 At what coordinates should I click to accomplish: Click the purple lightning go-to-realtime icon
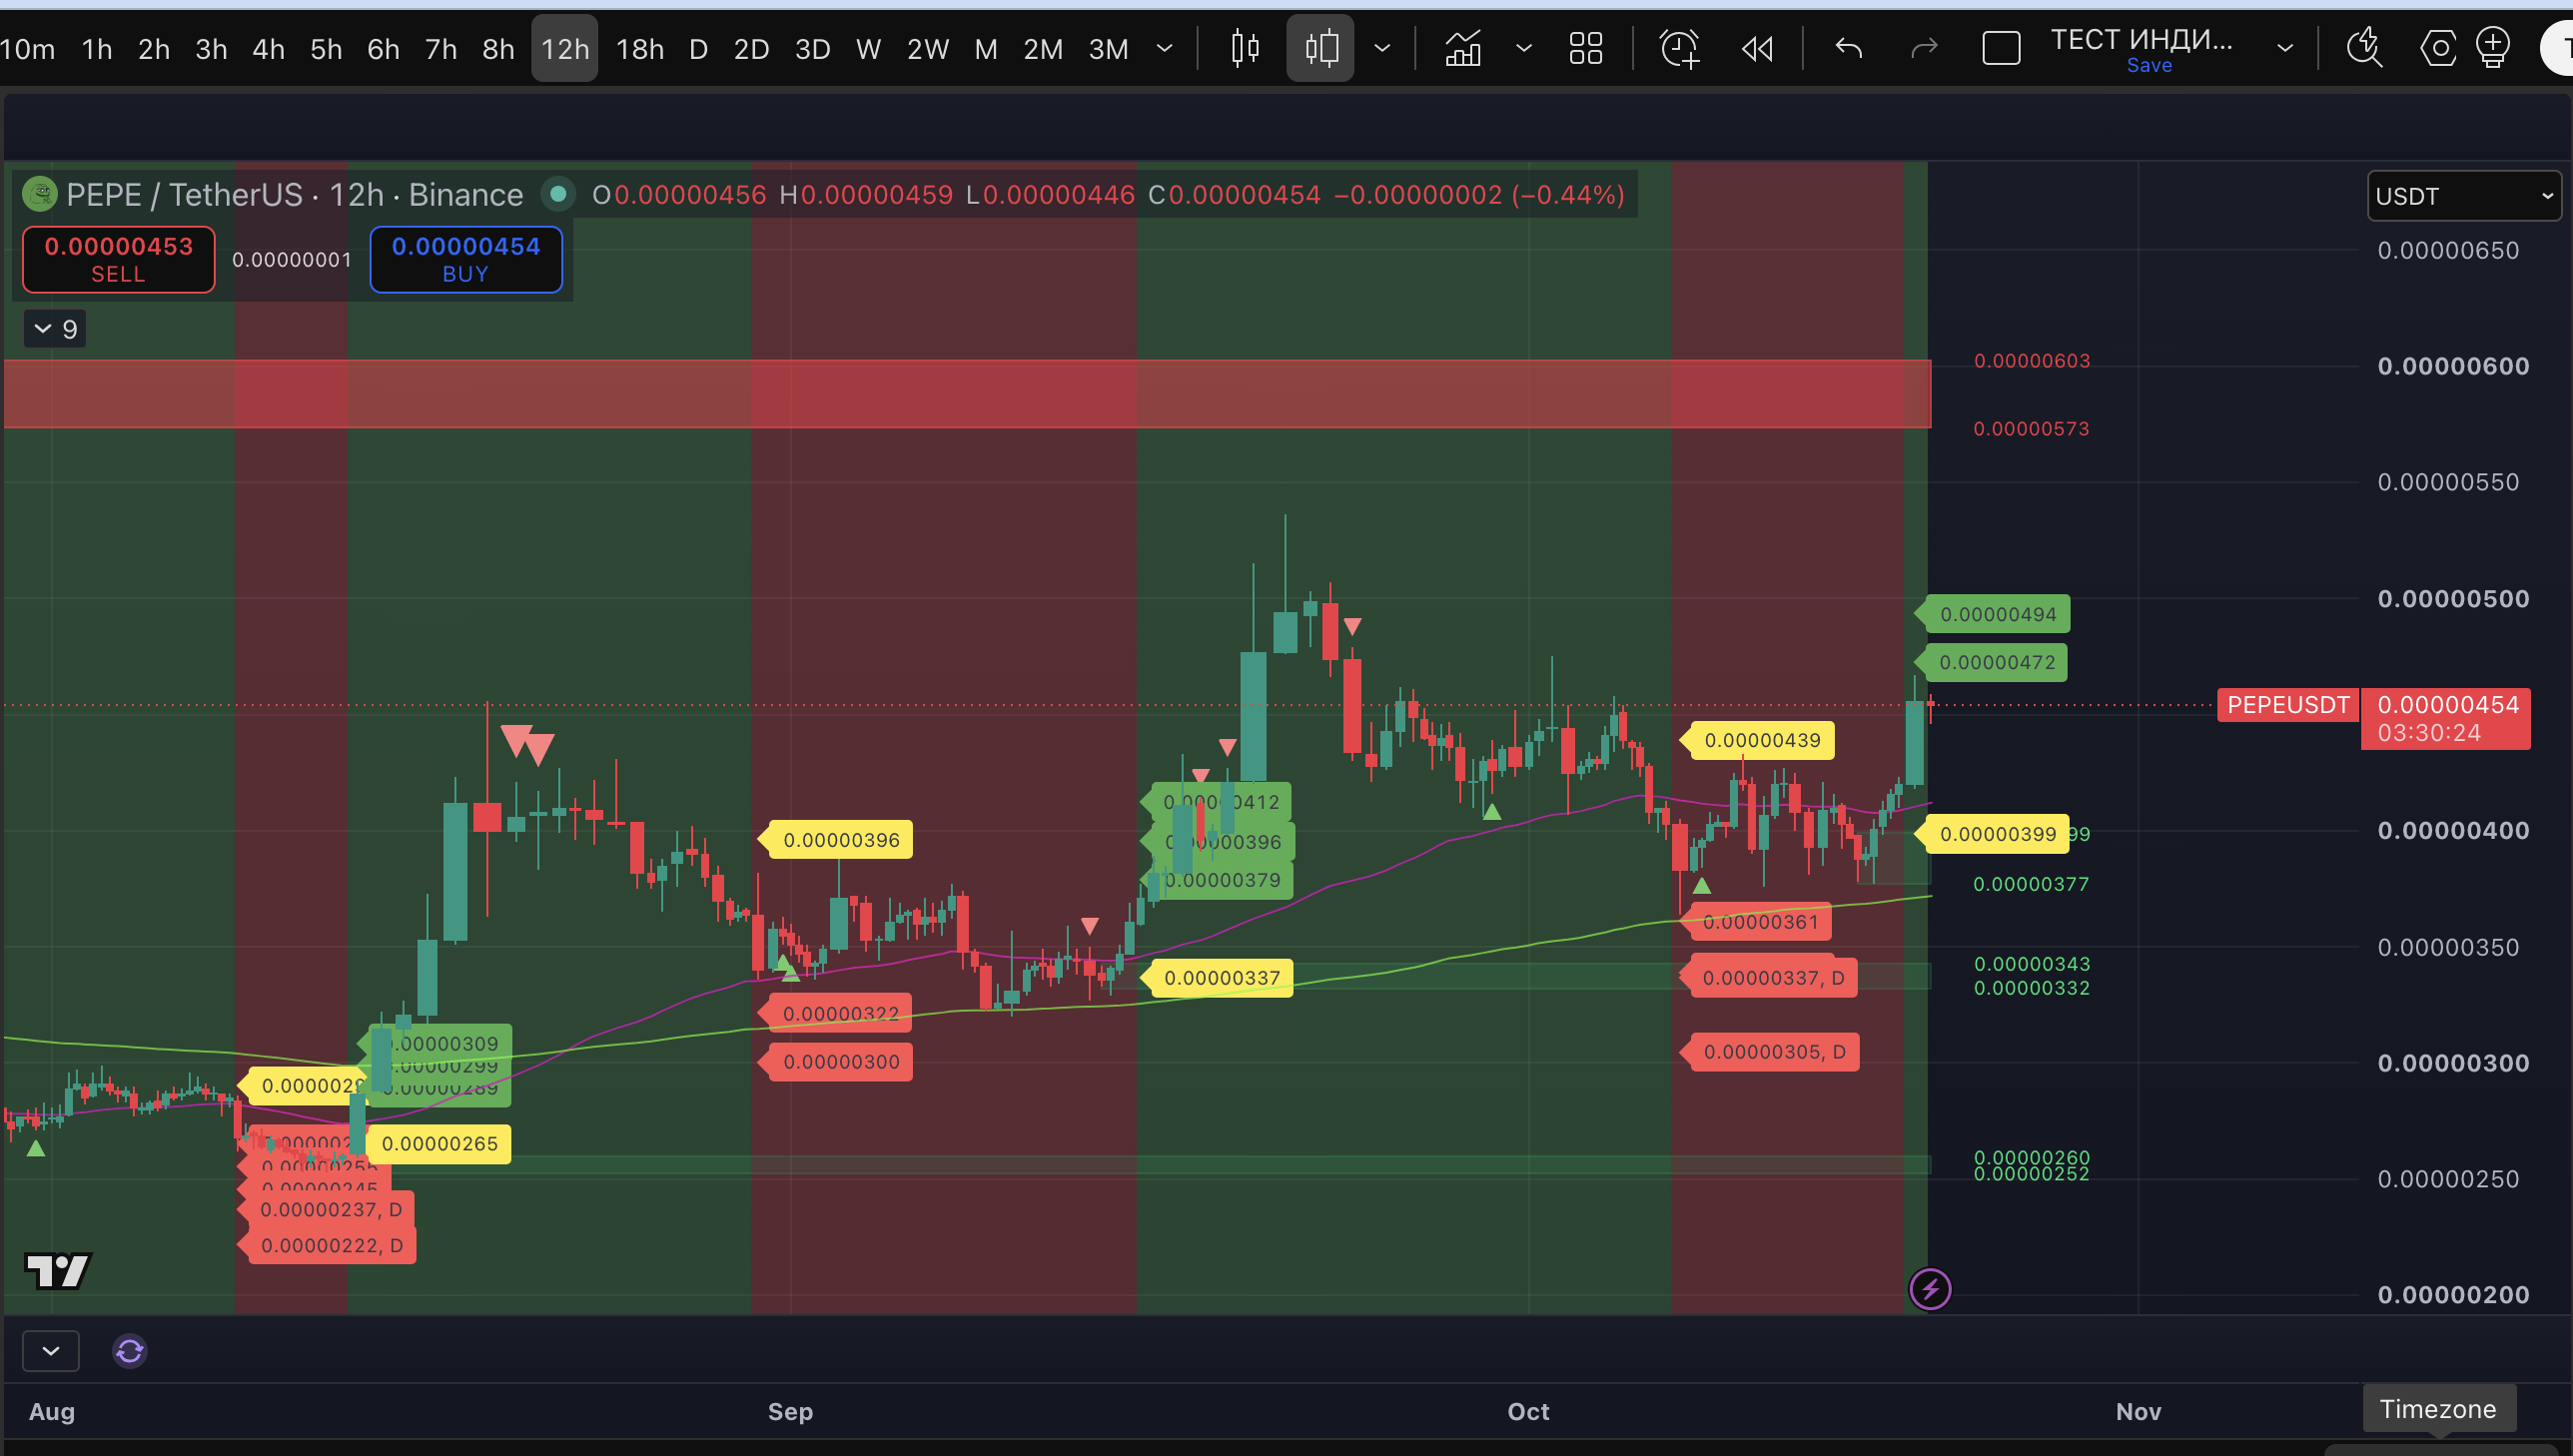click(x=1930, y=1289)
